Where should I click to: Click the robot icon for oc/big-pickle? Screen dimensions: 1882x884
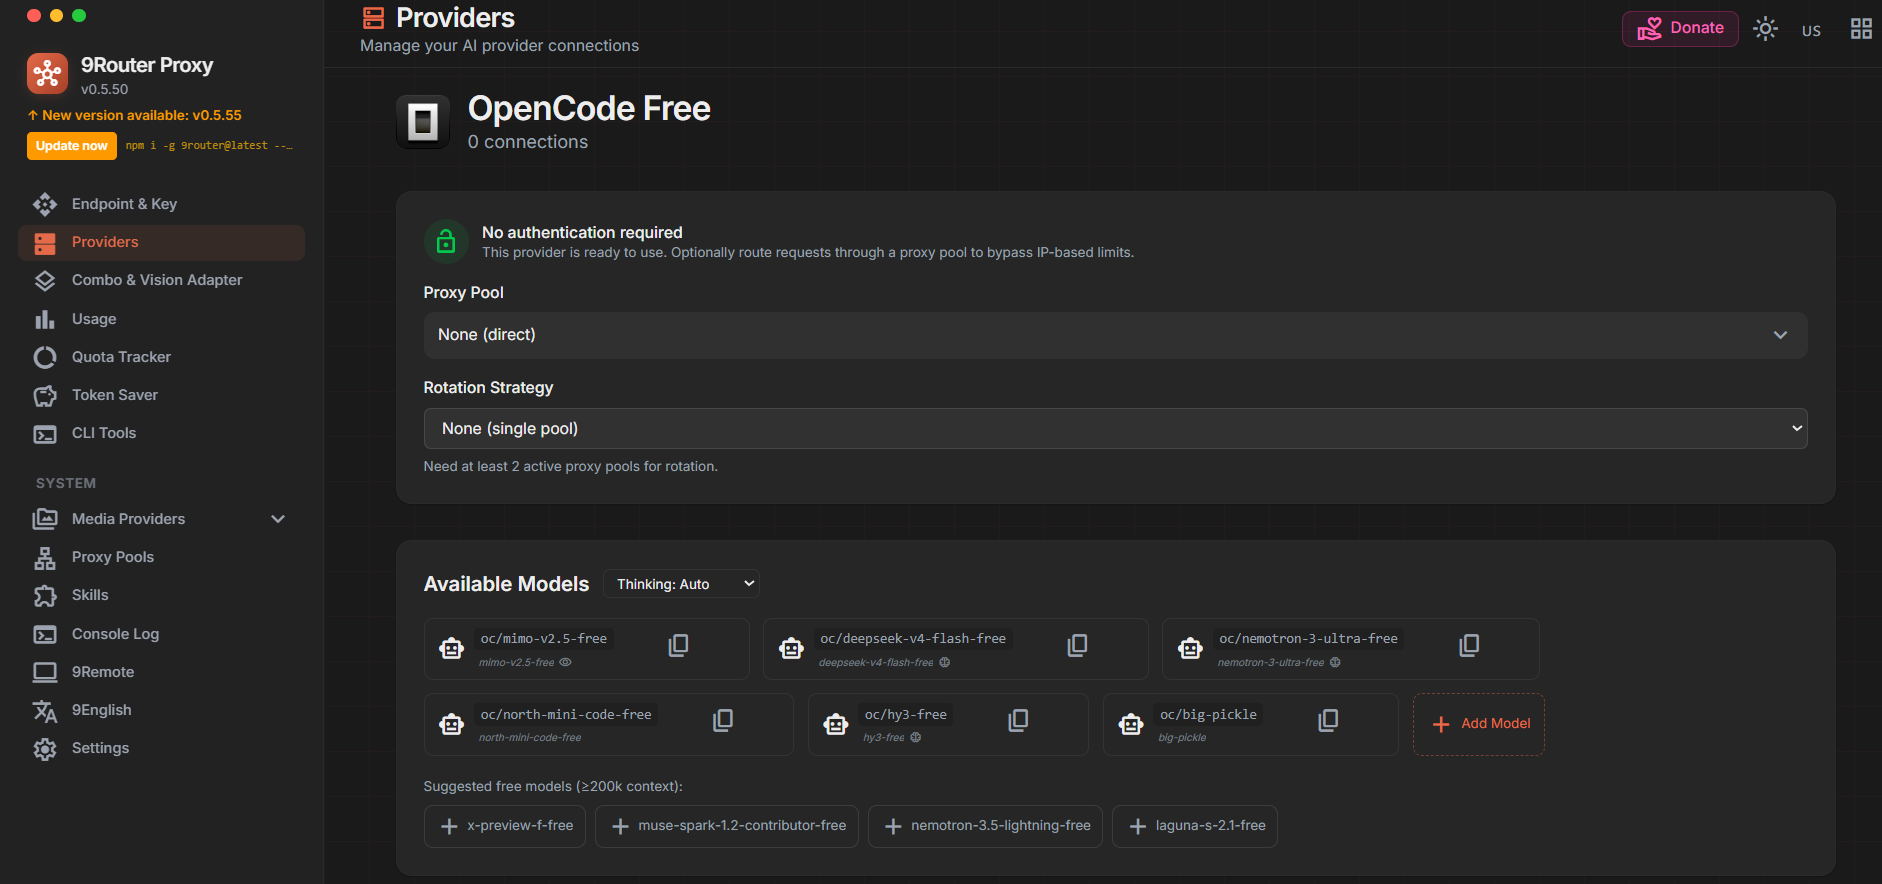1131,725
